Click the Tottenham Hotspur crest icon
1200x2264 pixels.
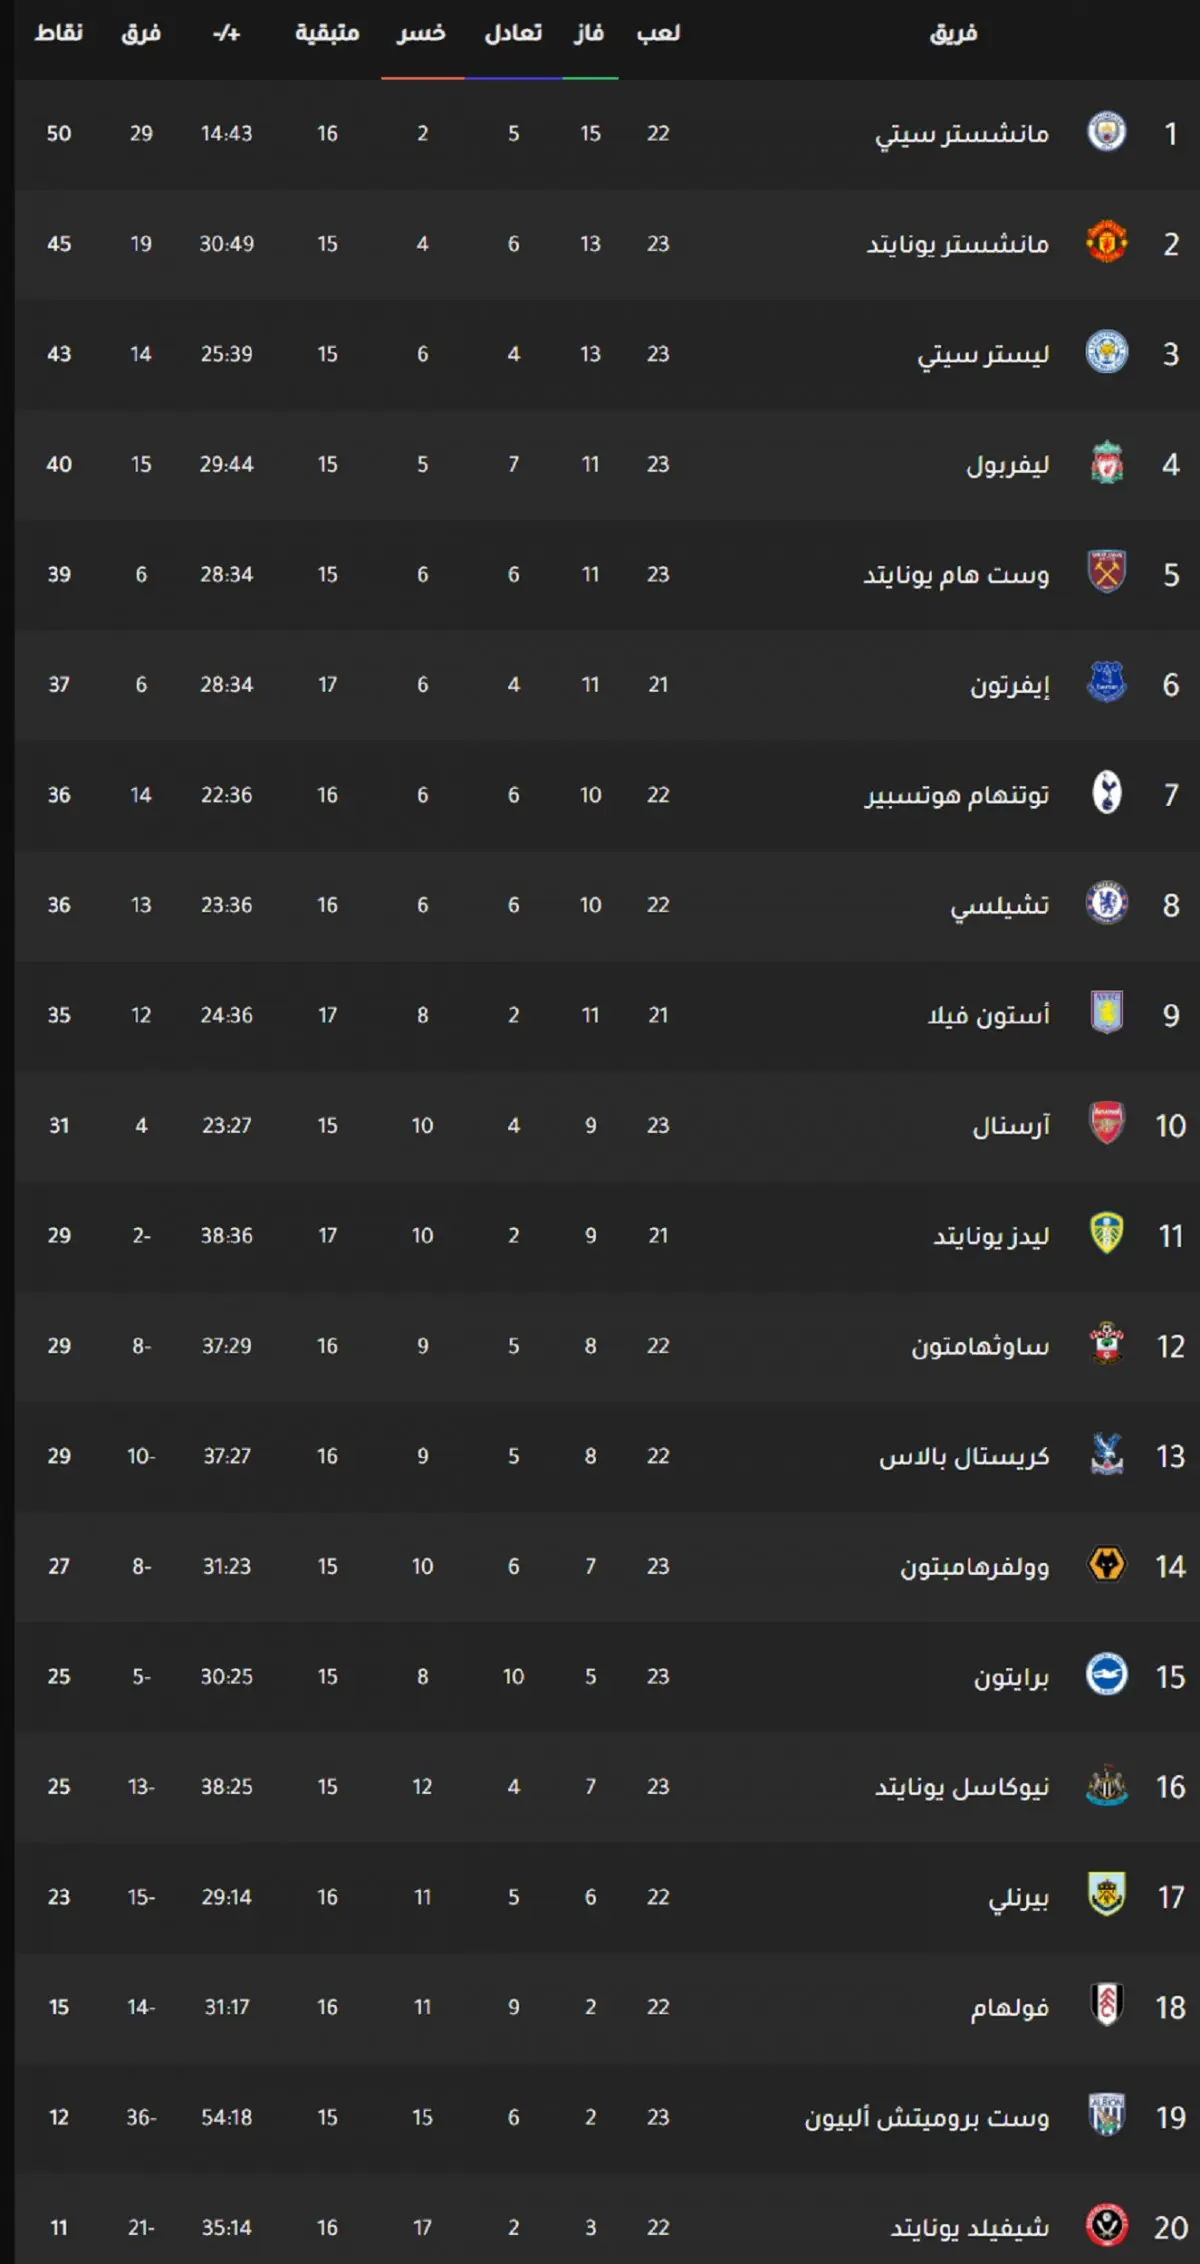tap(1106, 793)
